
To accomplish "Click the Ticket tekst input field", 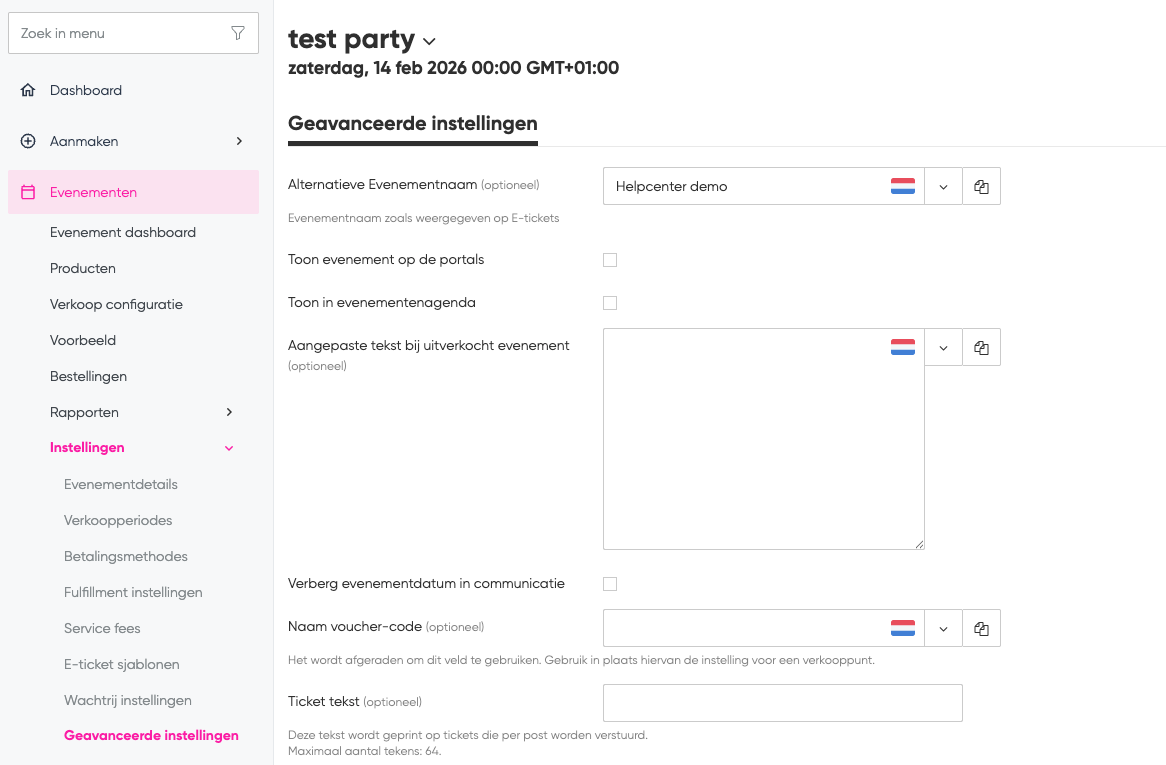I will tap(782, 703).
